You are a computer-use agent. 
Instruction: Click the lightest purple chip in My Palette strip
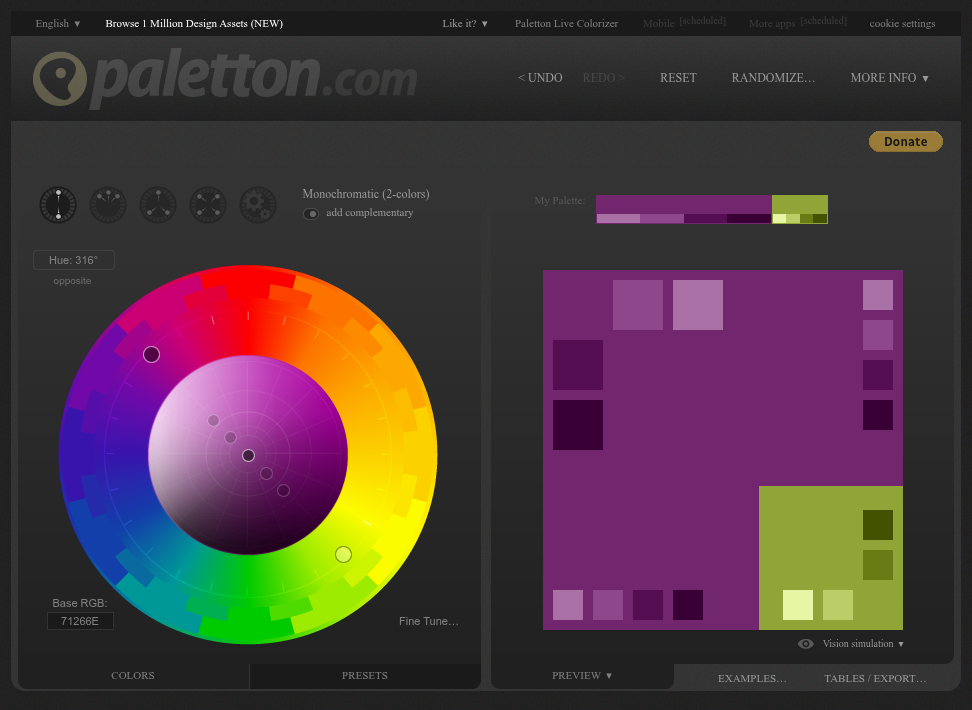pos(618,218)
